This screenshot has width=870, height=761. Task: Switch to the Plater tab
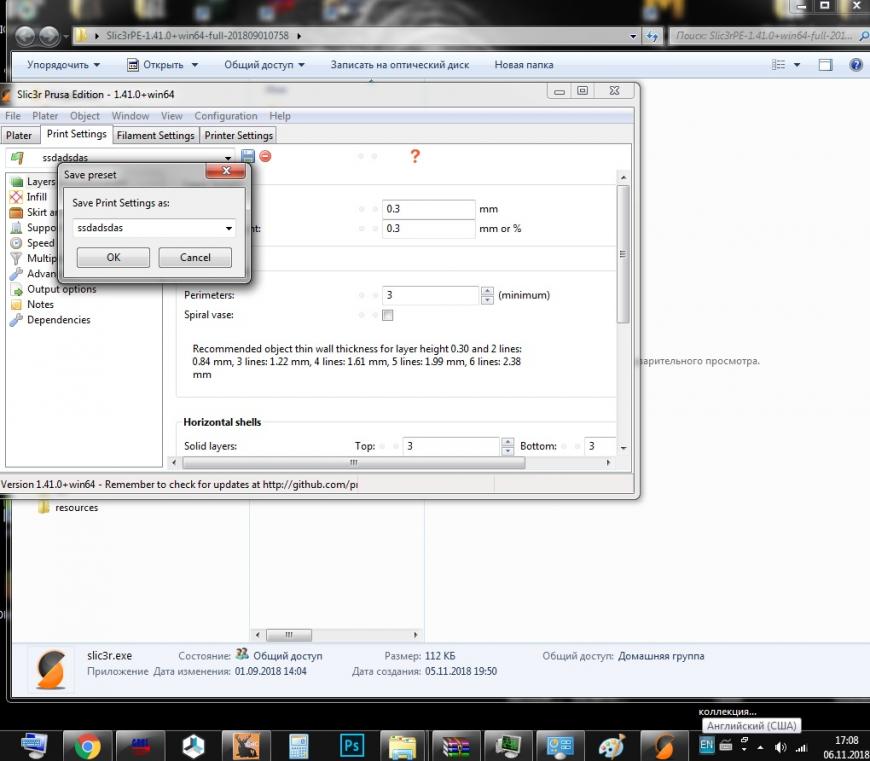pos(19,135)
